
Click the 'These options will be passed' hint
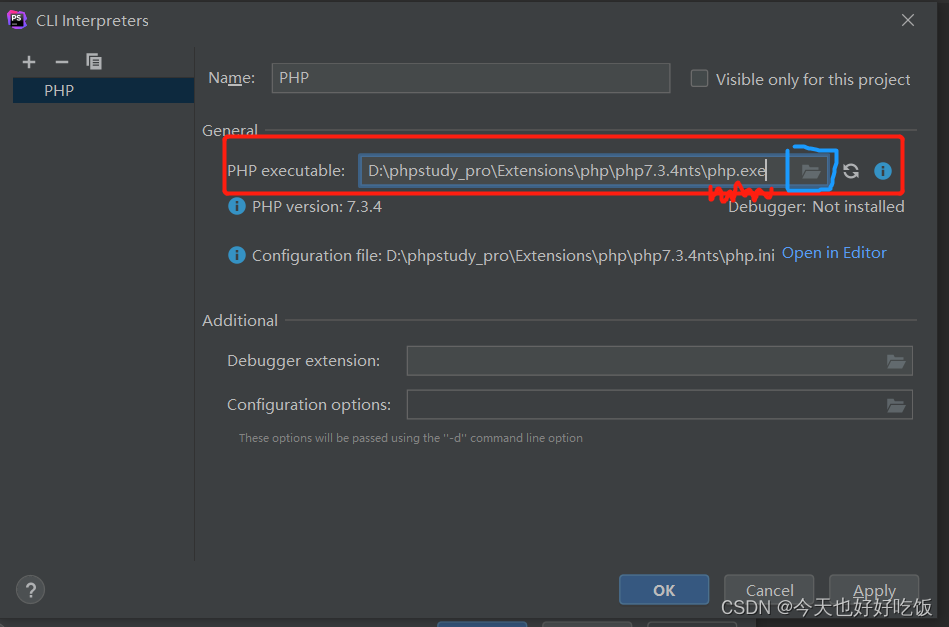pos(411,438)
